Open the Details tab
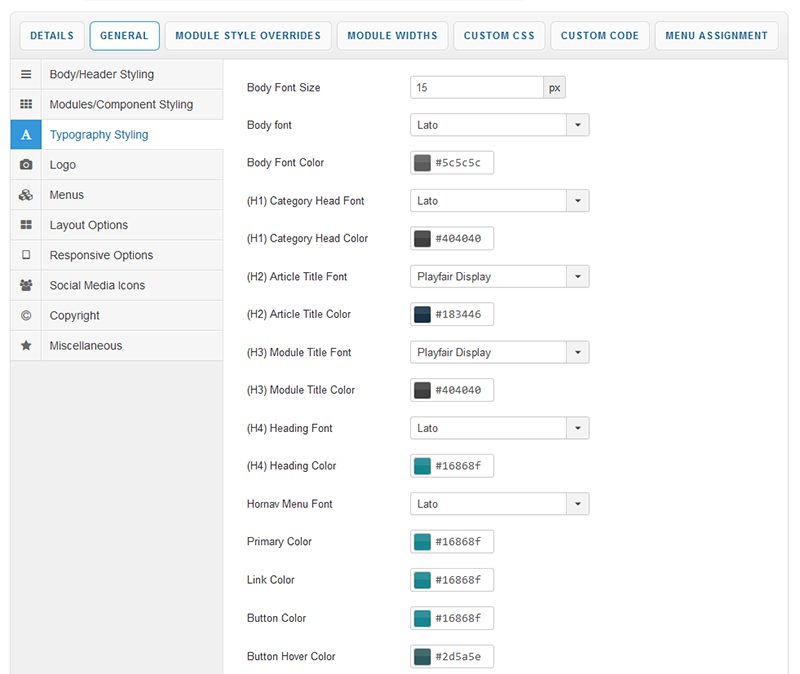 click(52, 36)
